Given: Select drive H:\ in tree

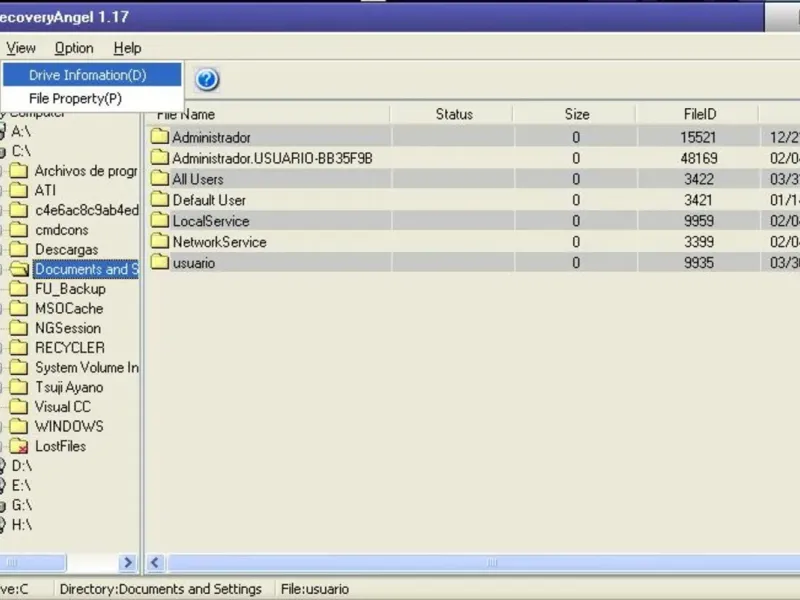Looking at the screenshot, I should (21, 524).
